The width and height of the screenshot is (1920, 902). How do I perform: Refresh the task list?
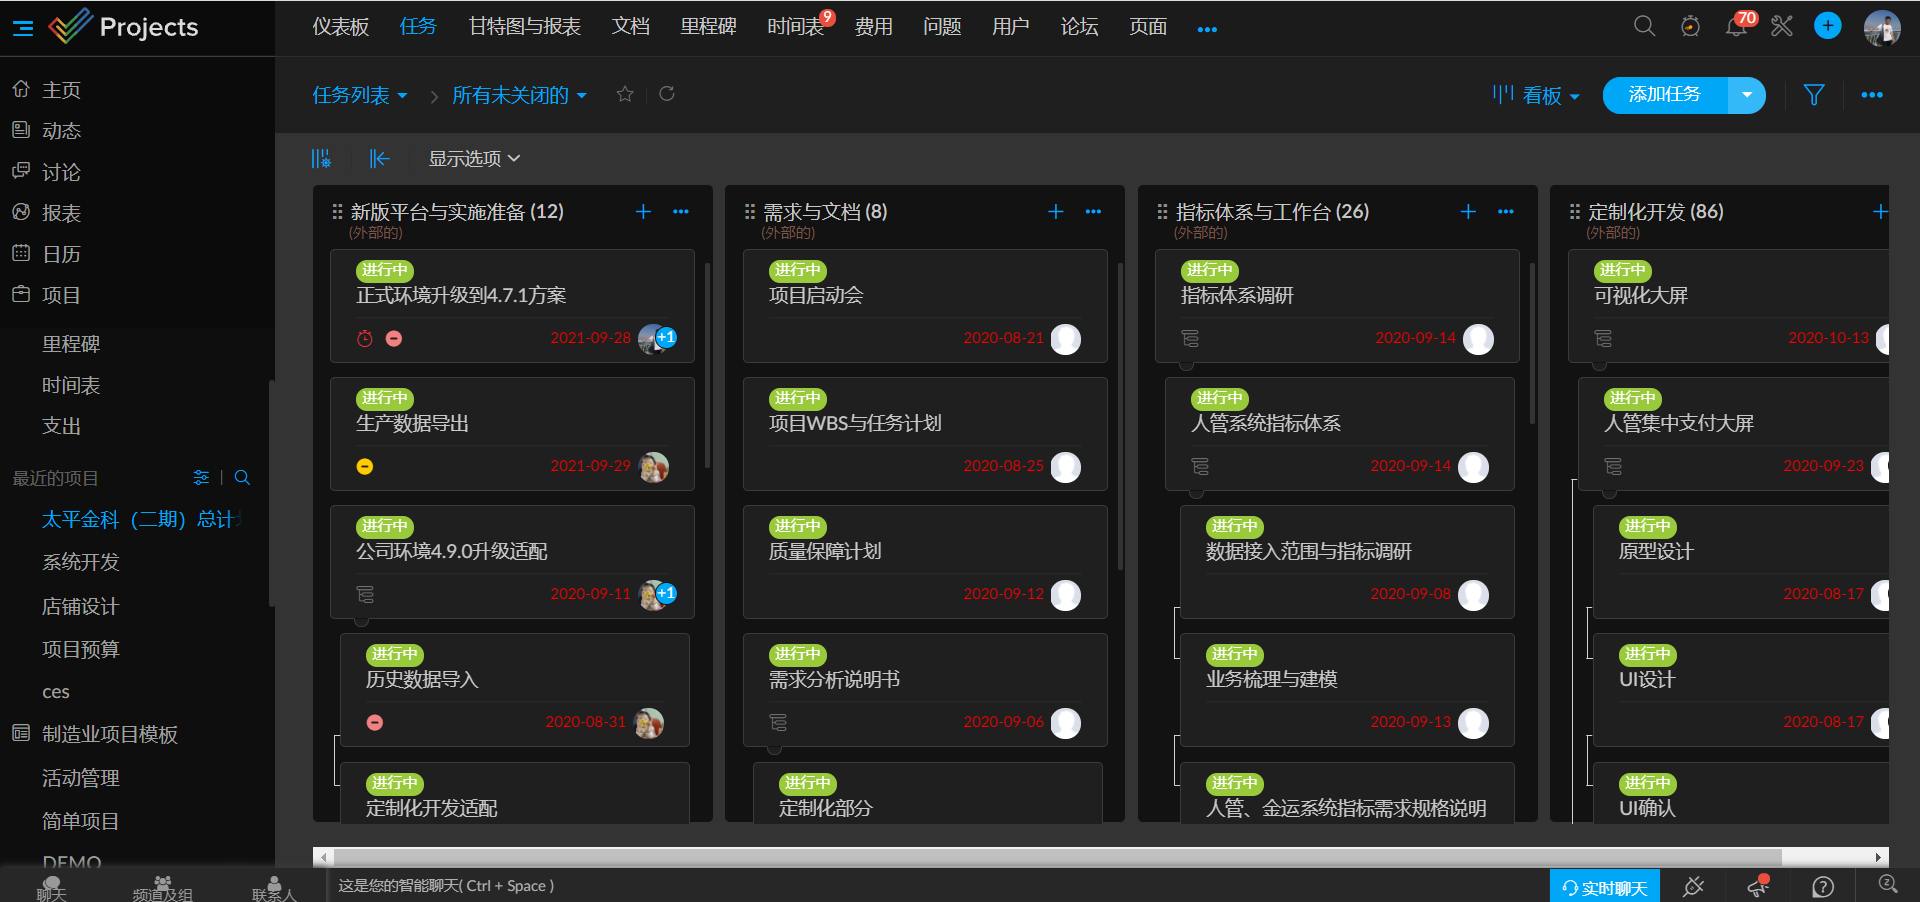pyautogui.click(x=667, y=94)
